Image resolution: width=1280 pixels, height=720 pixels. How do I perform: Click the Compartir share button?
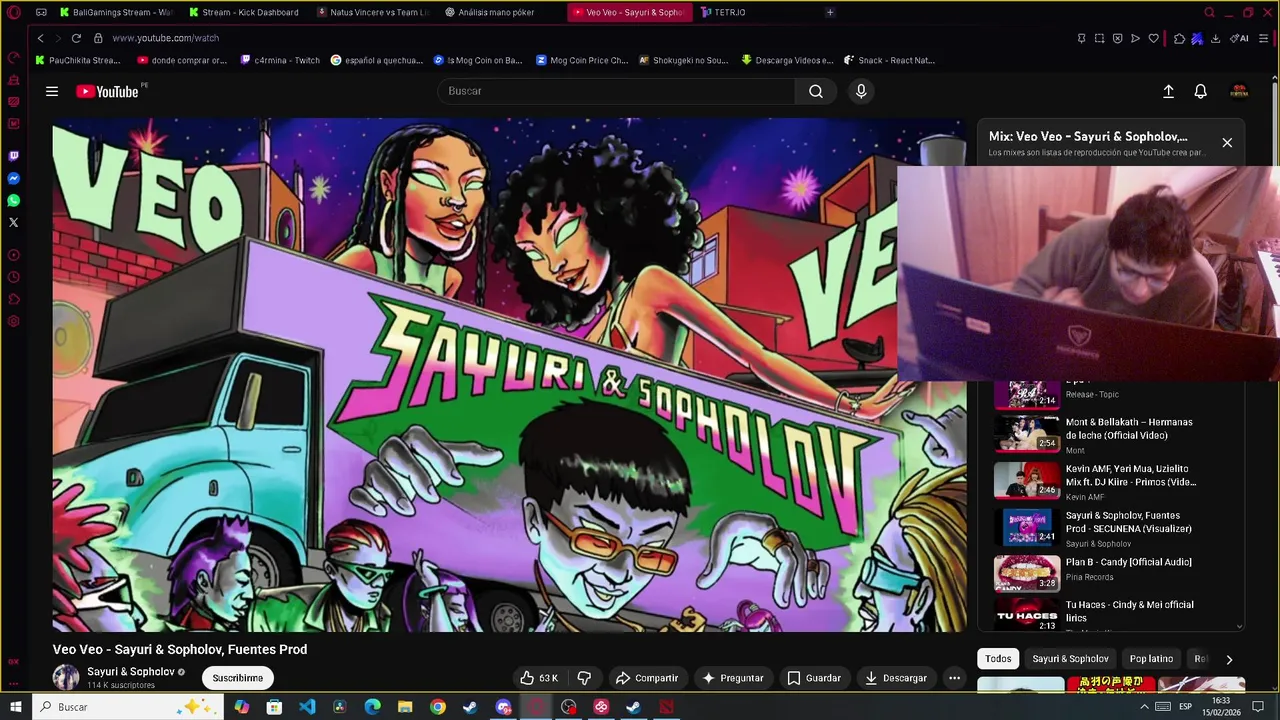(647, 678)
